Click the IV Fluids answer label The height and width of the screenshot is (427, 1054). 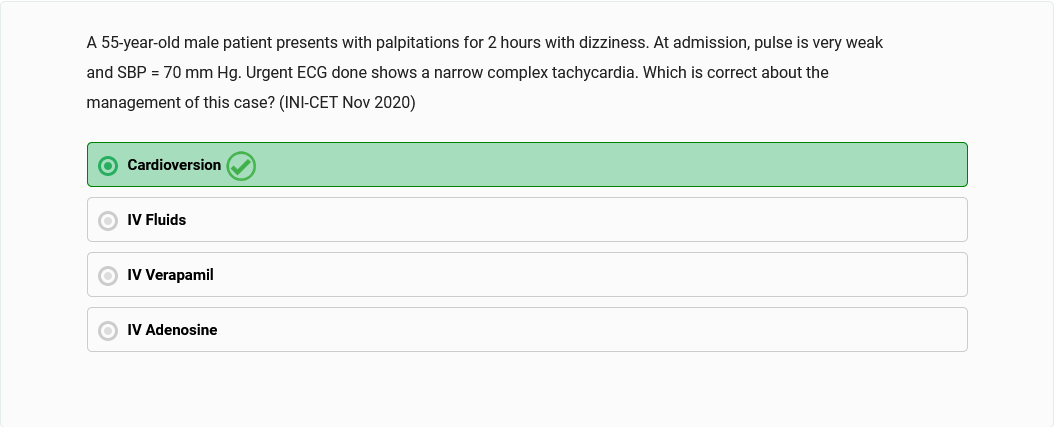157,221
